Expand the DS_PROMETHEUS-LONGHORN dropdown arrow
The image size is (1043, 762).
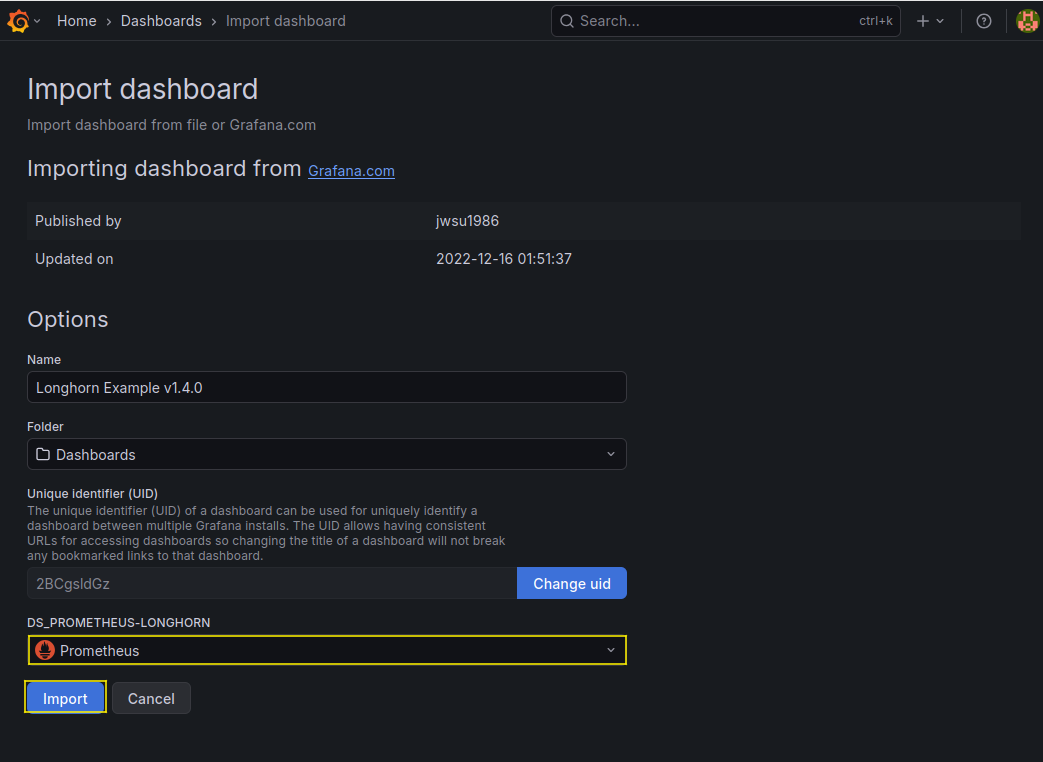[x=611, y=650]
